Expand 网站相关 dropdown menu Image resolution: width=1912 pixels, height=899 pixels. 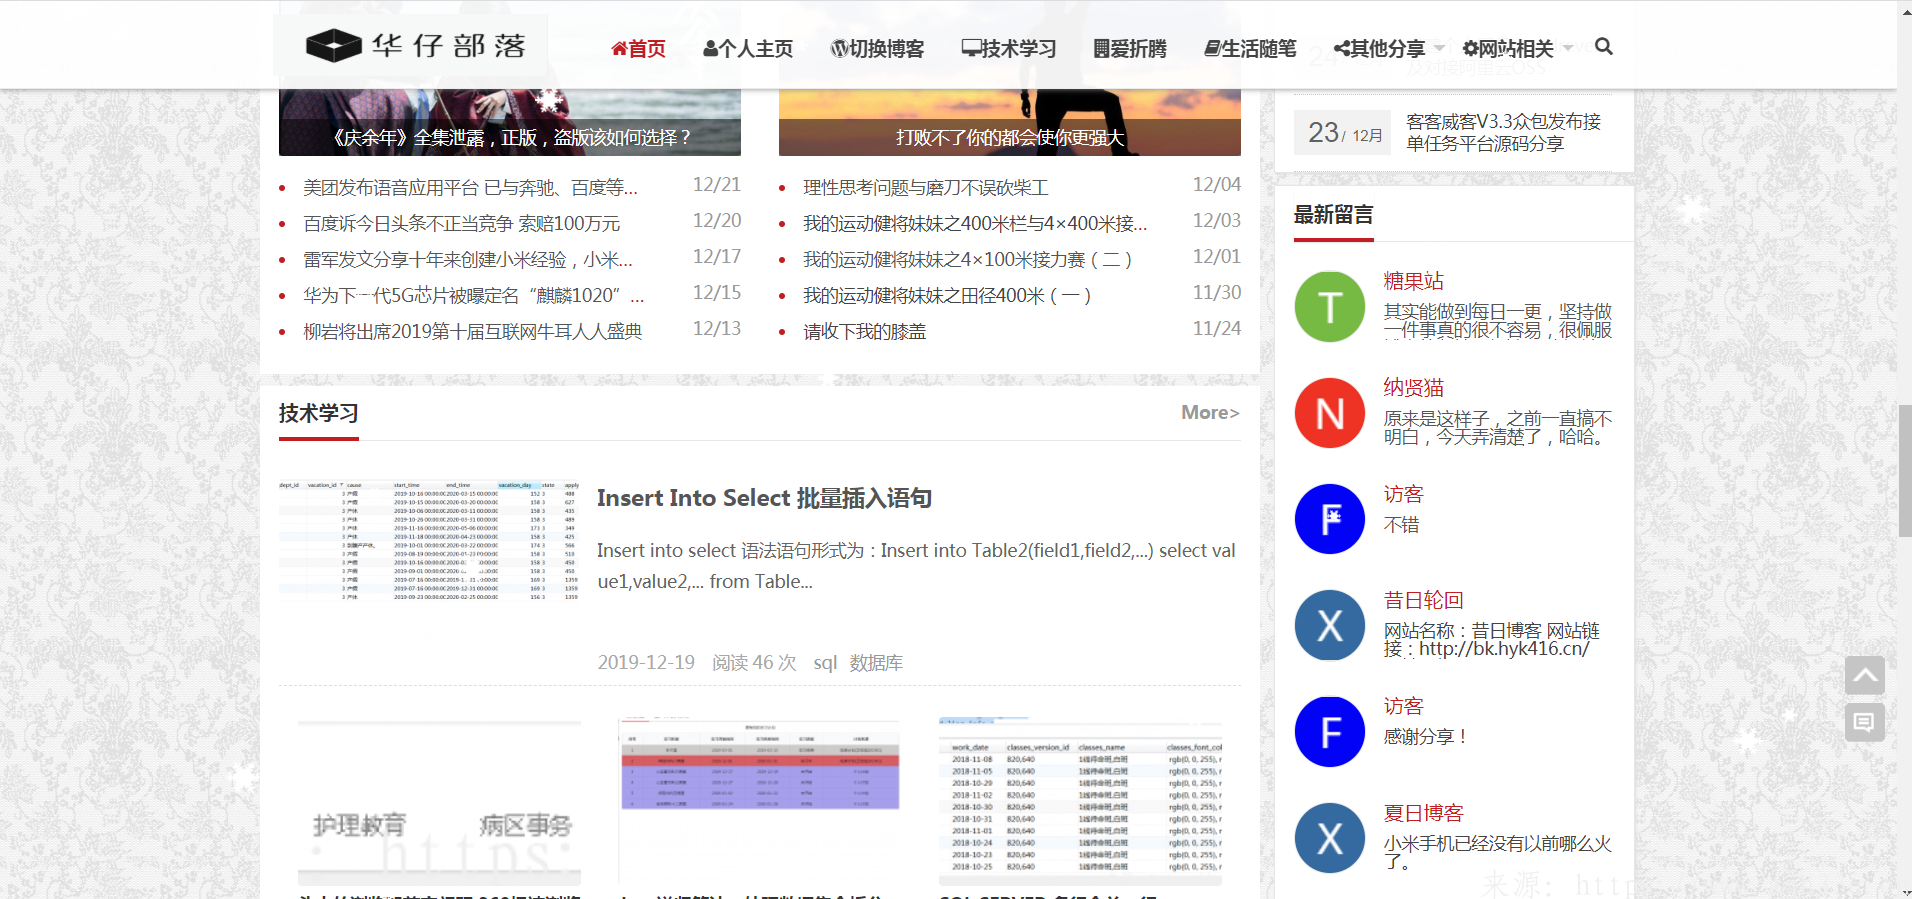1517,49
